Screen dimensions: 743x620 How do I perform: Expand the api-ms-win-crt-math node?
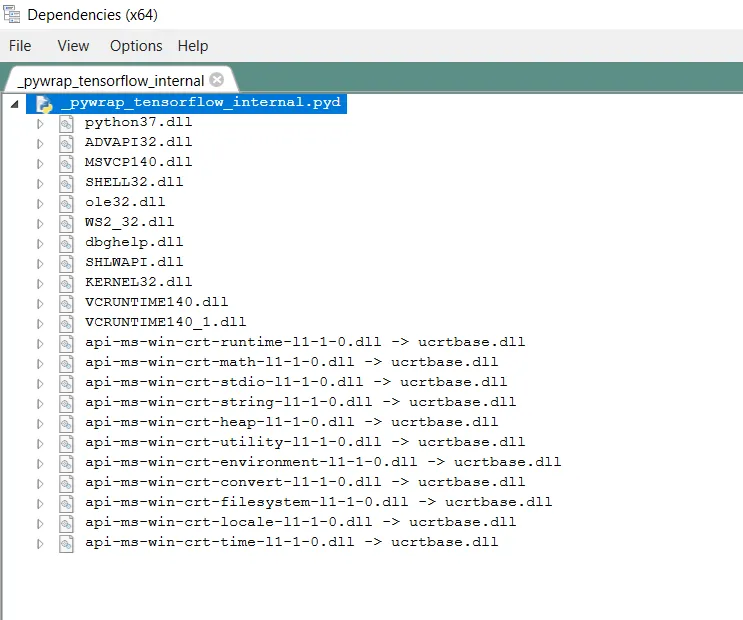40,364
